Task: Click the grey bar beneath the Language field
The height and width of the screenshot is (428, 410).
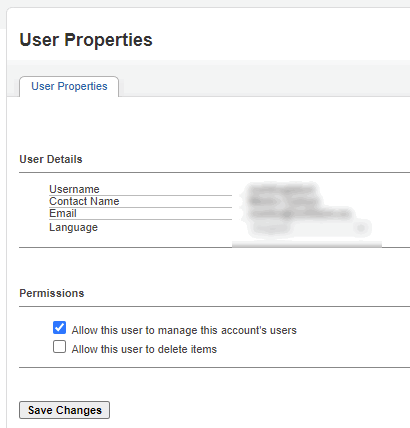Action: pos(307,245)
